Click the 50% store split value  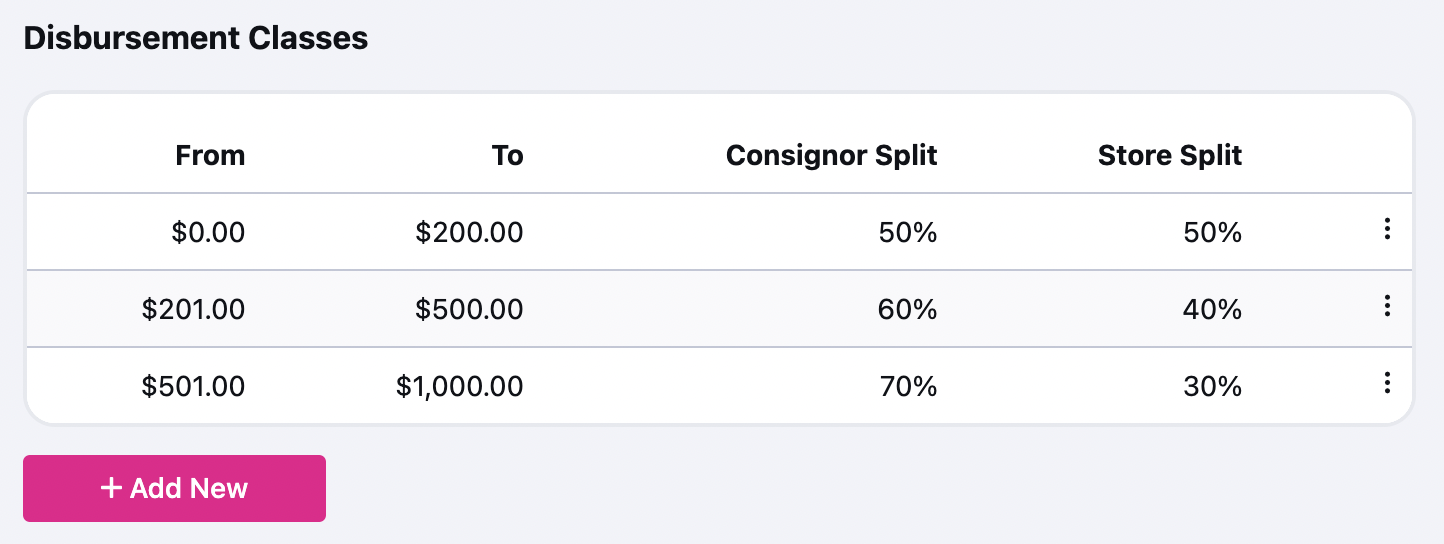point(1213,232)
